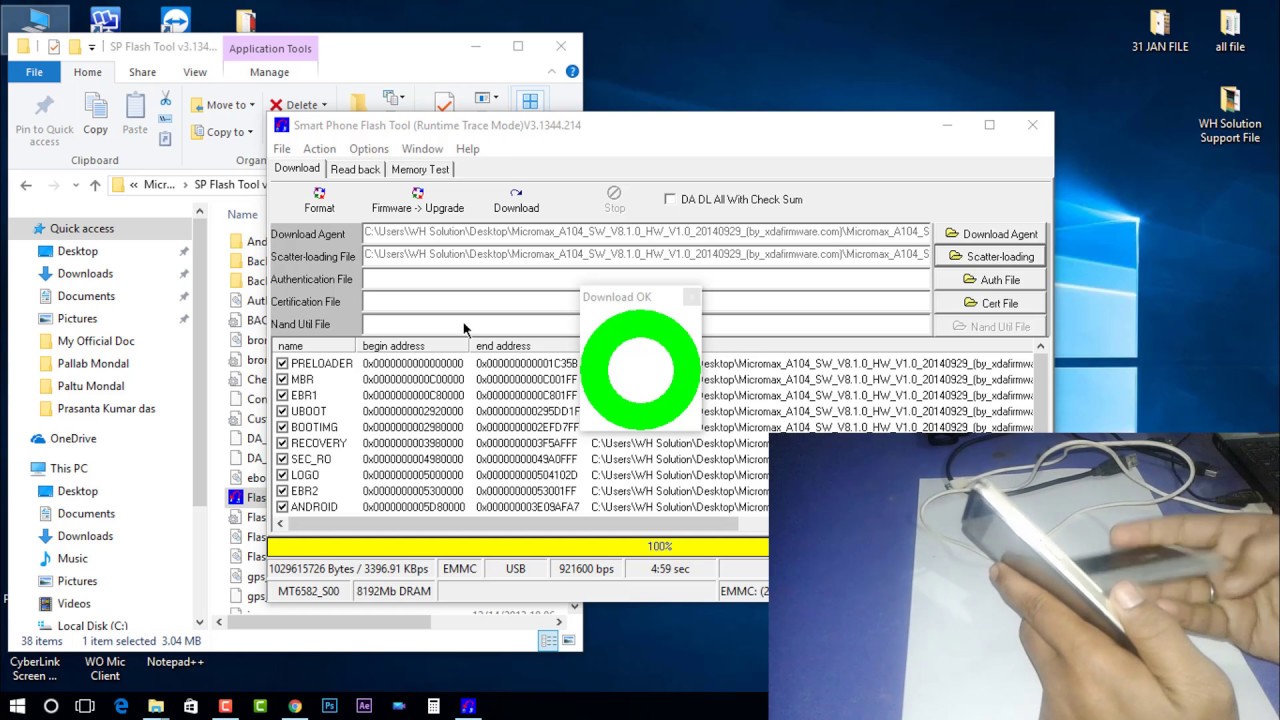Screen dimensions: 1280x720
Task: Expand the Copy to dropdown
Action: click(252, 132)
